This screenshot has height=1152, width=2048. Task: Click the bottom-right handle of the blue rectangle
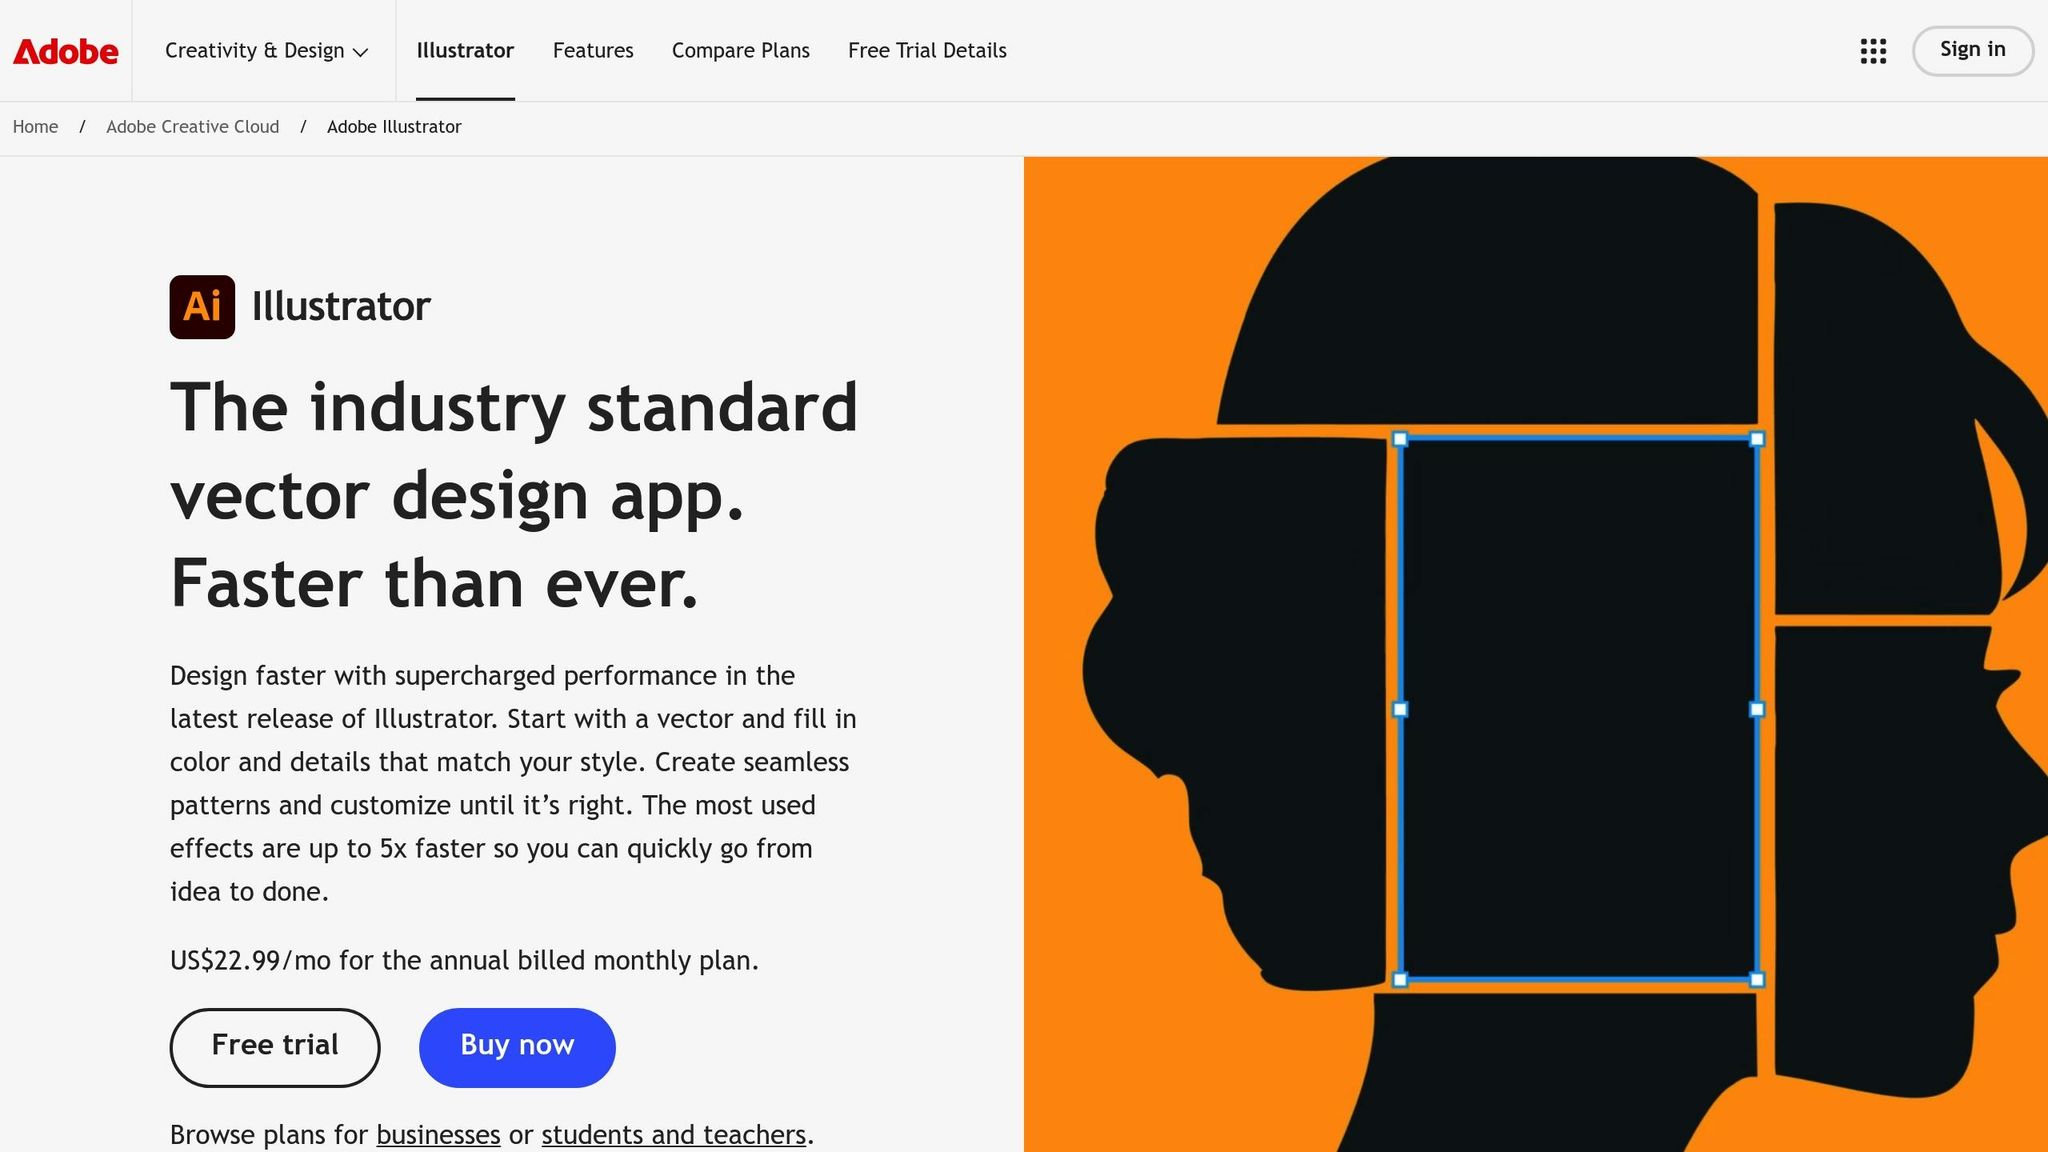point(1757,978)
